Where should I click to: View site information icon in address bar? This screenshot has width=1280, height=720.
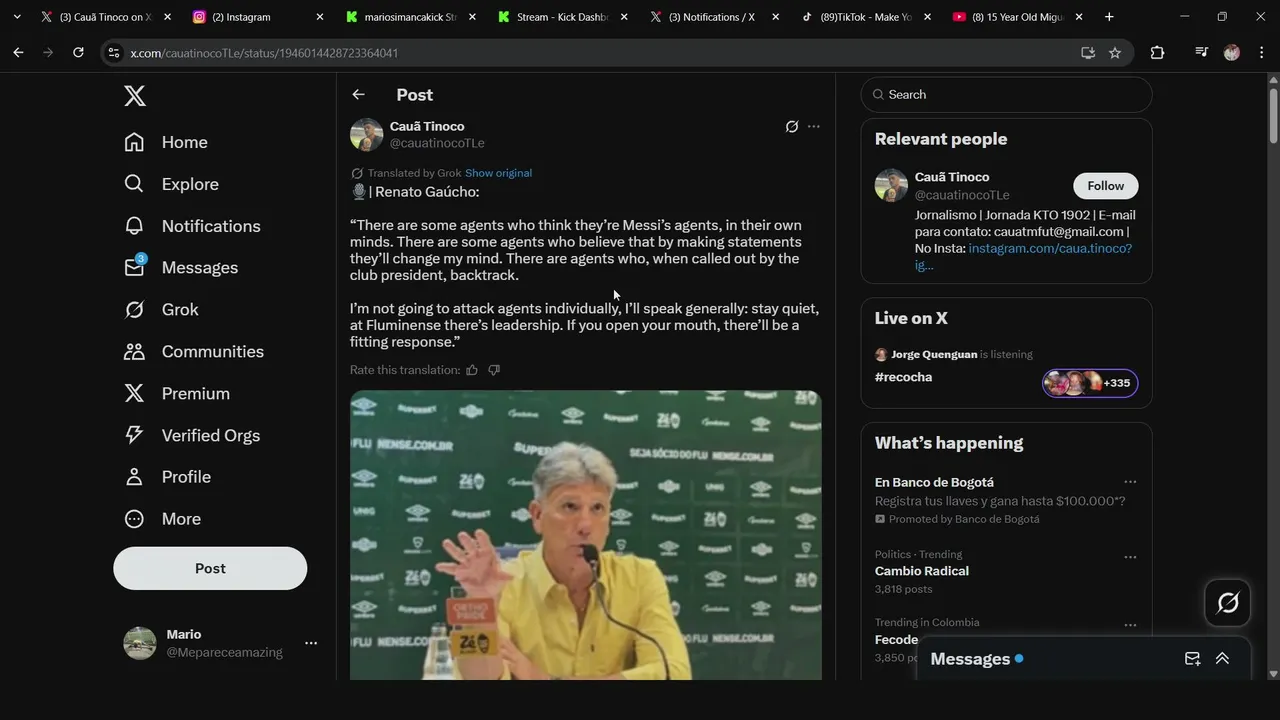115,53
